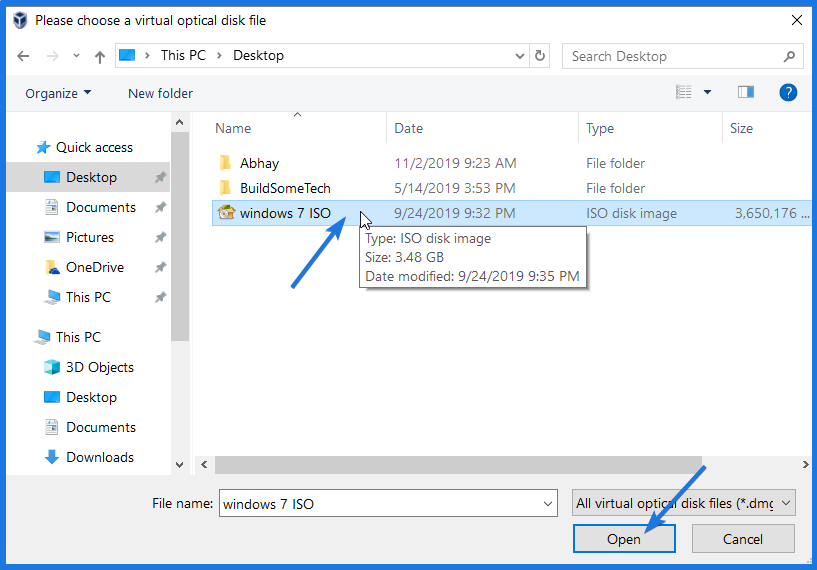Screen dimensions: 817x570
Task: Select 3D Objects under This PC
Action: coord(99,367)
